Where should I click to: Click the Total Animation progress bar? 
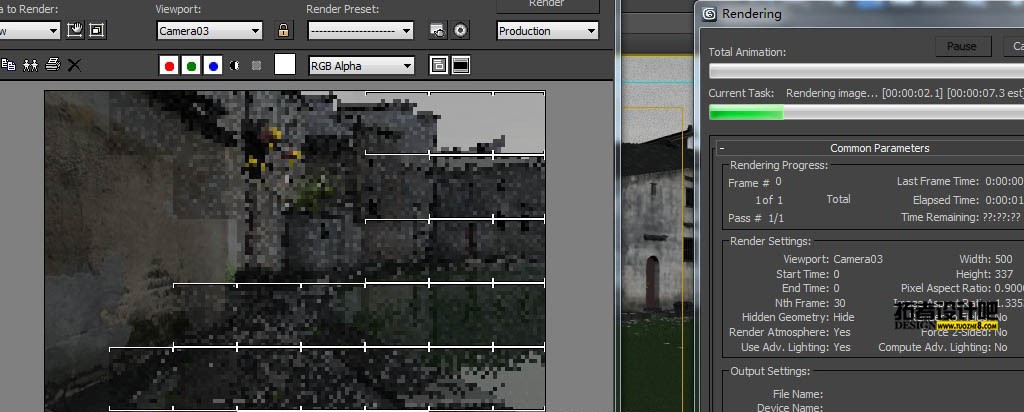pos(866,71)
